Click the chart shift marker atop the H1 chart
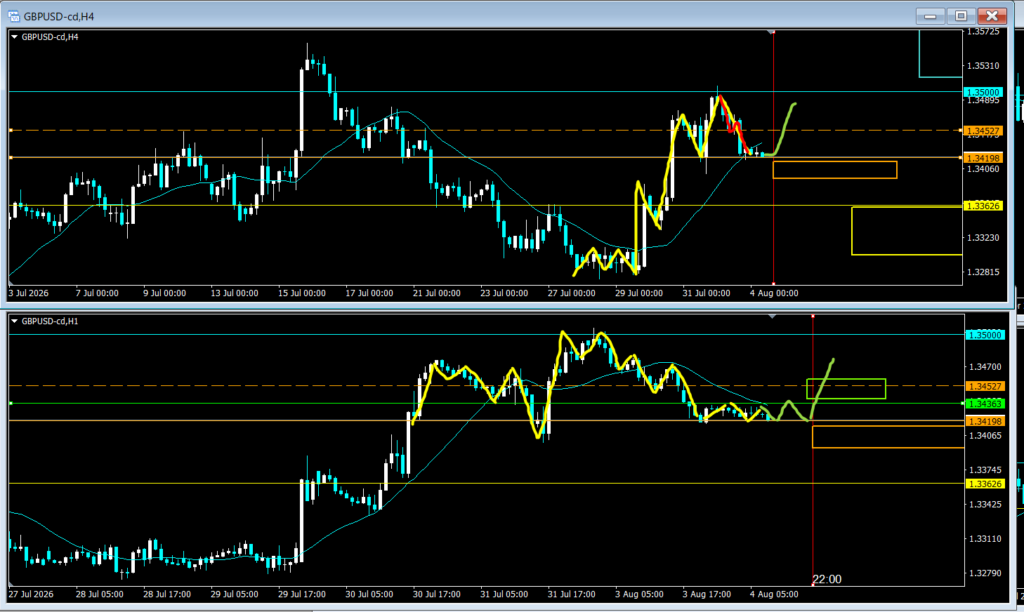Screen dimensions: 1024x612 [772, 316]
